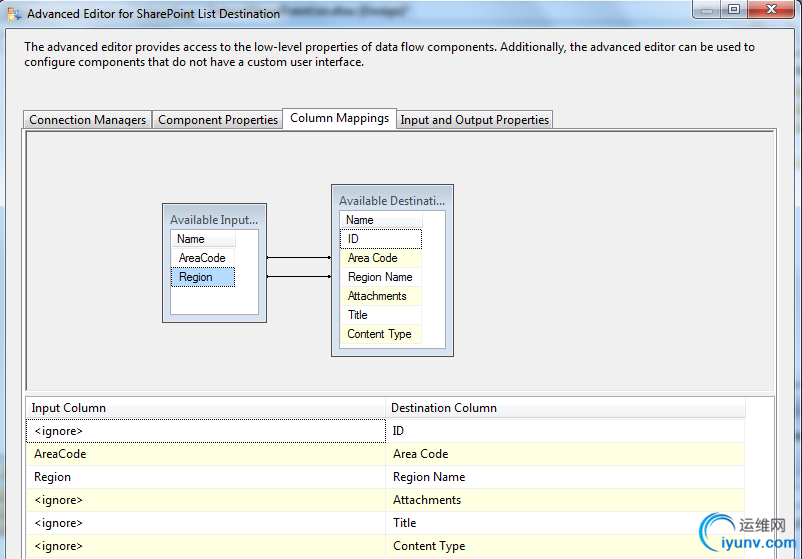Select the AreaCode to Area Code mapping line

299,258
